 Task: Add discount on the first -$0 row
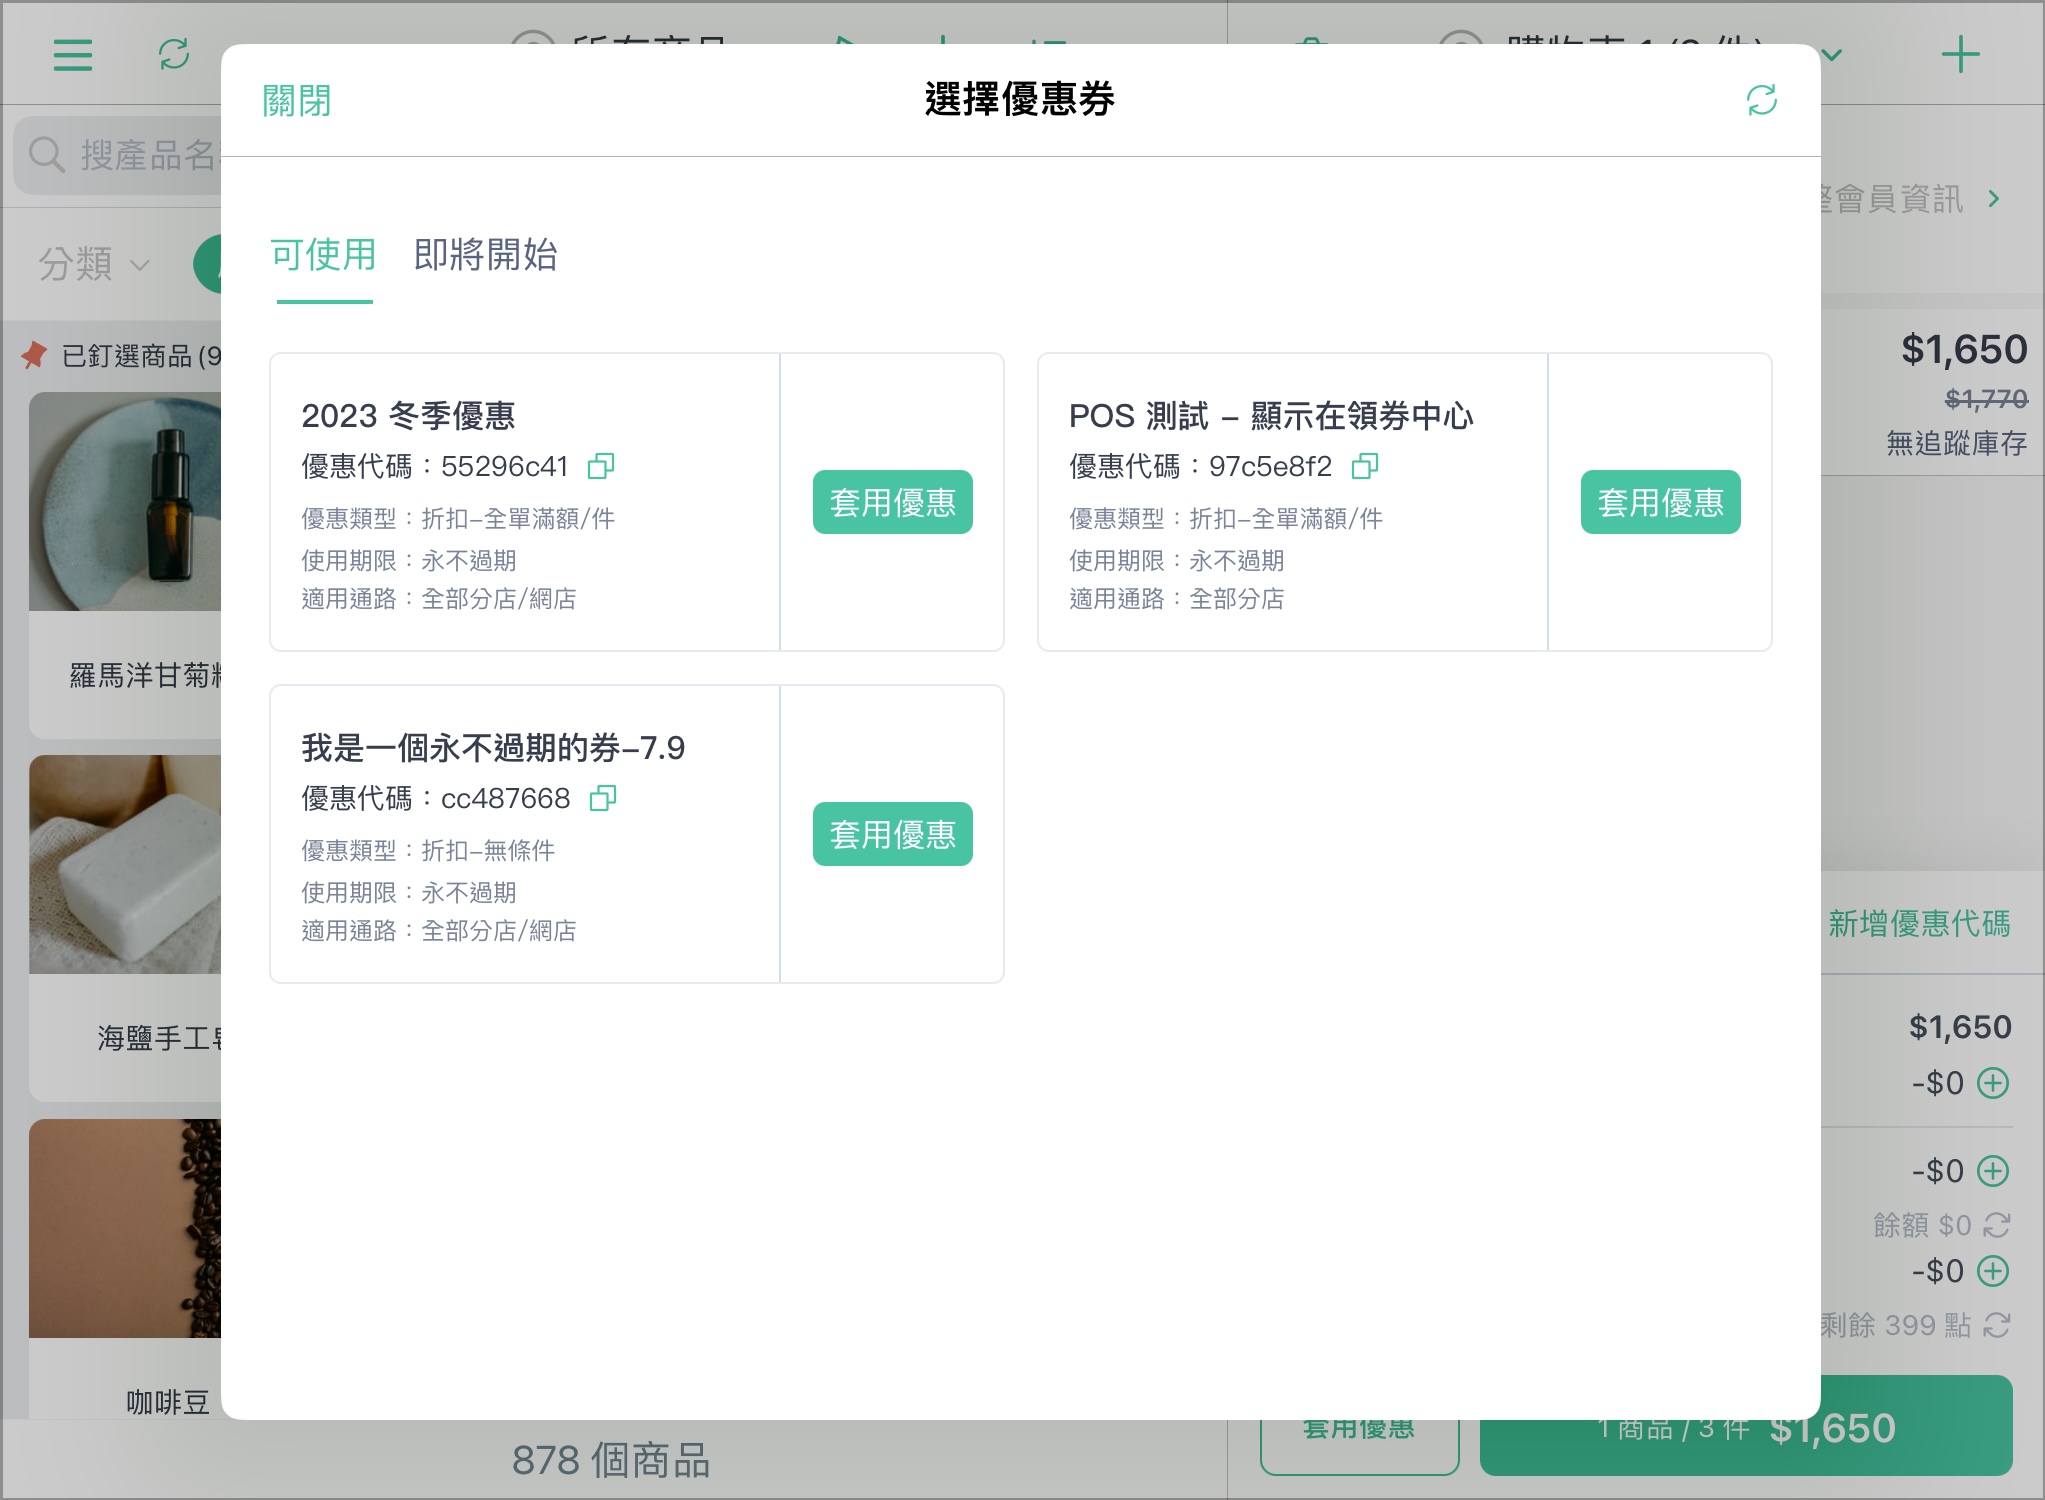click(1993, 1083)
